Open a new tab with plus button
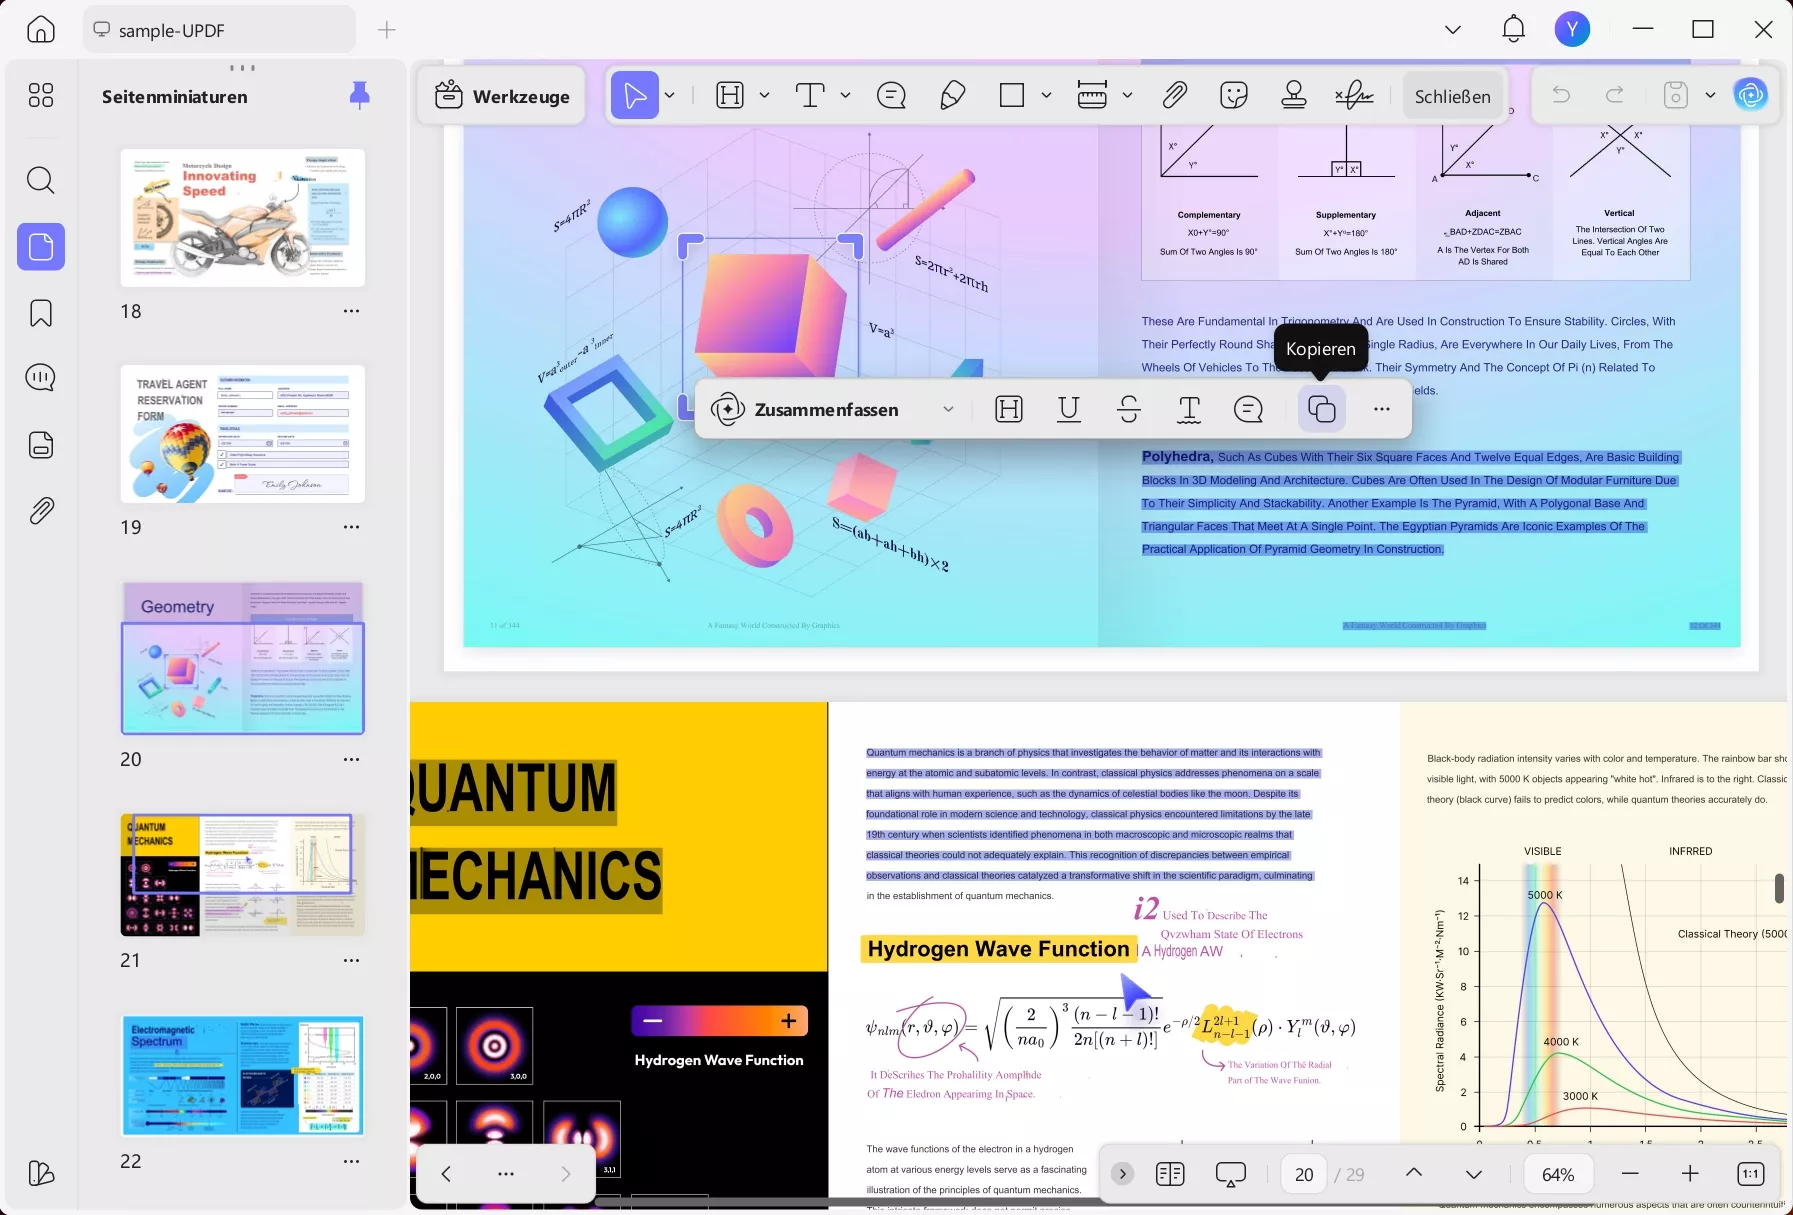The width and height of the screenshot is (1793, 1215). click(387, 30)
